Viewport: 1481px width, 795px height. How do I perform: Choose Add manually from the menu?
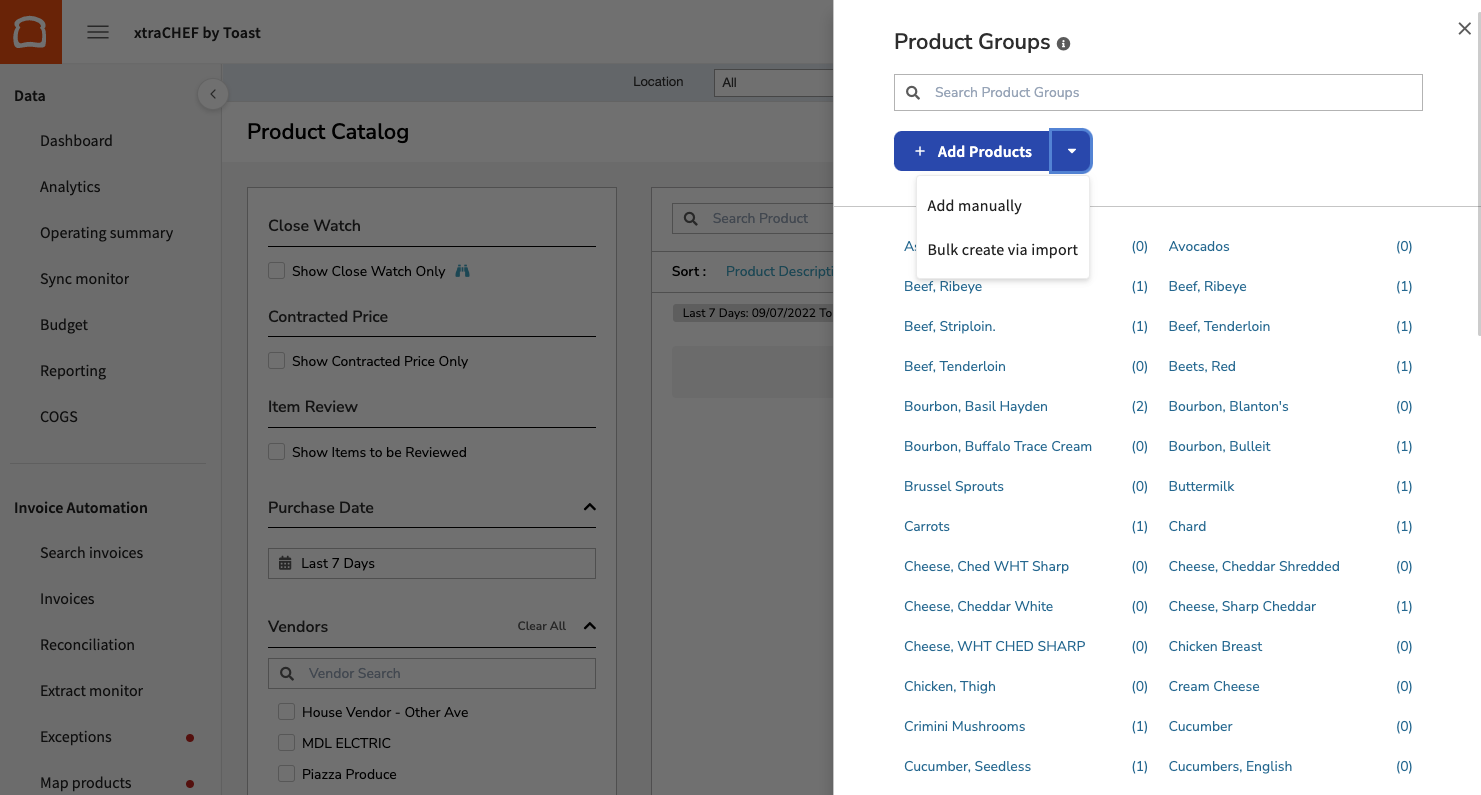(974, 206)
